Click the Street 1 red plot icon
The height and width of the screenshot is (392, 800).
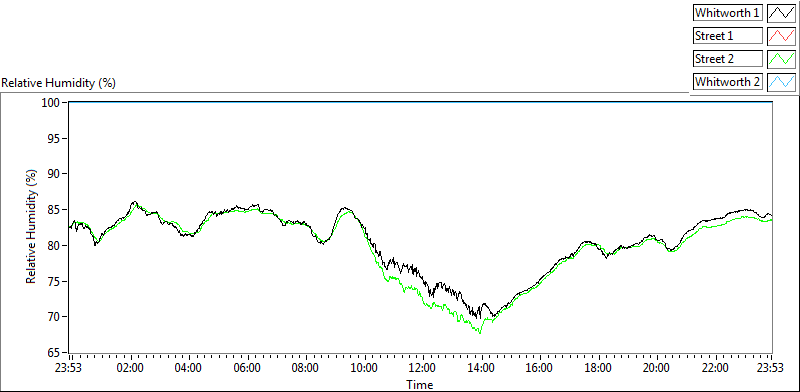click(x=780, y=36)
